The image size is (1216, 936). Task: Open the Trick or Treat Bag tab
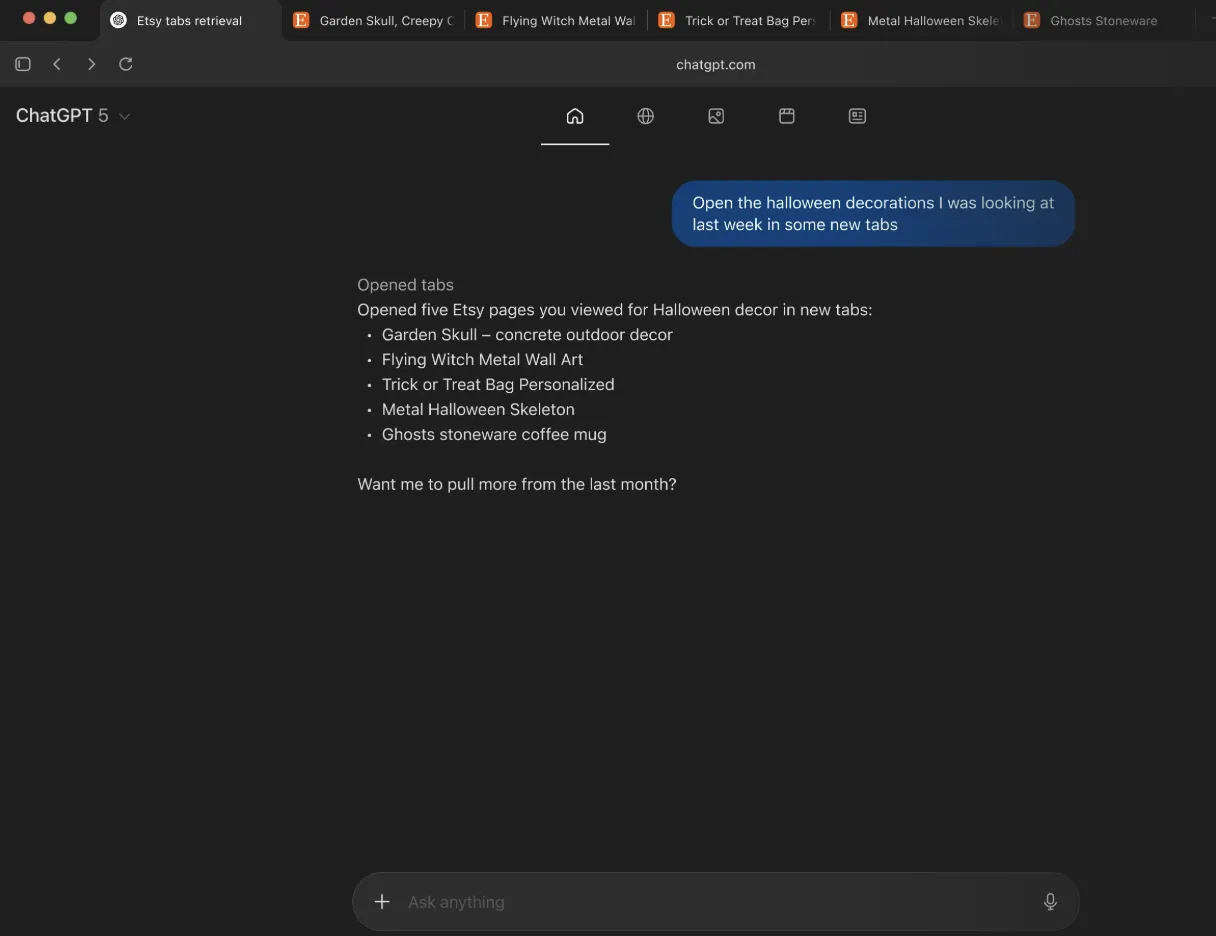click(x=739, y=20)
